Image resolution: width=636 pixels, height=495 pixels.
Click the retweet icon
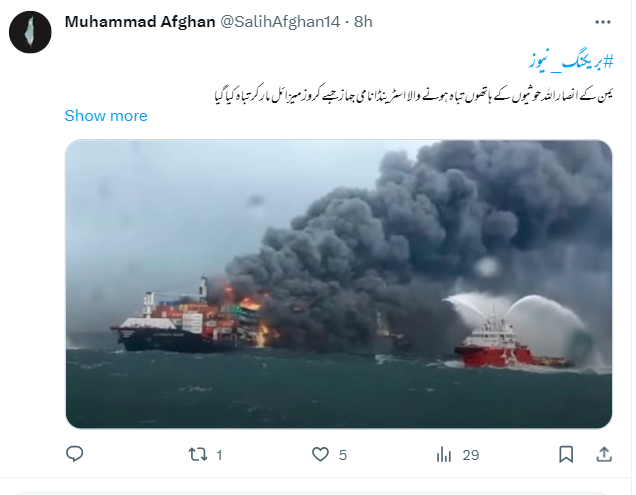[198, 454]
